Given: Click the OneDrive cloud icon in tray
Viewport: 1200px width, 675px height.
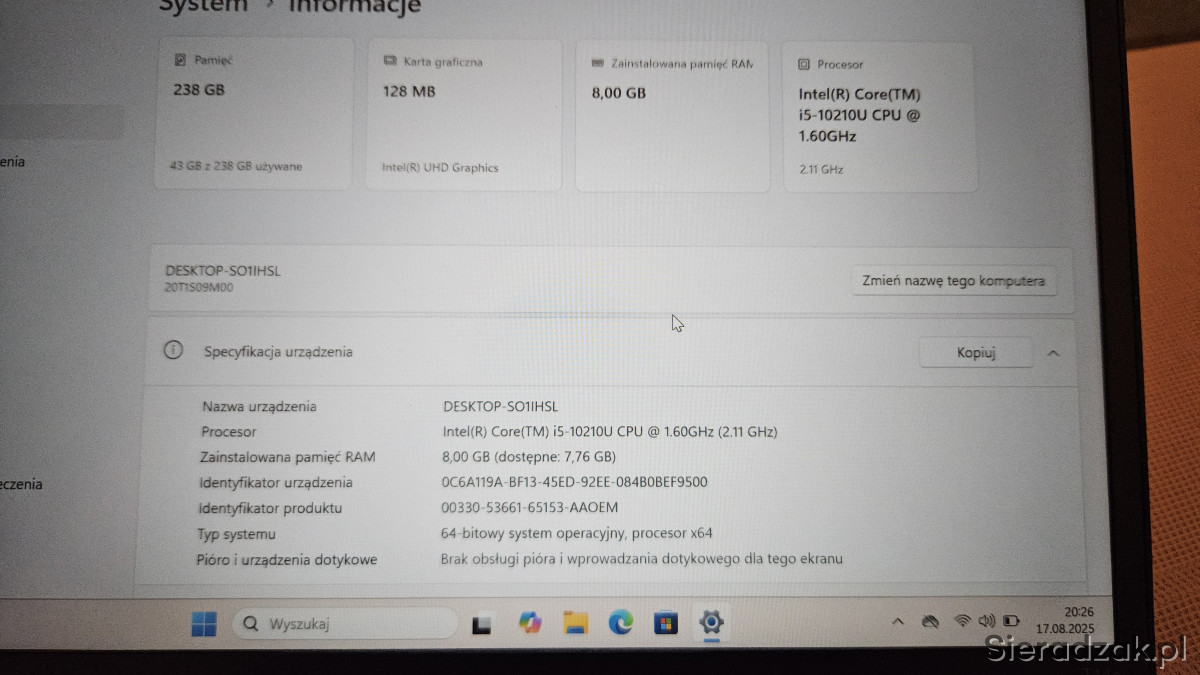Looking at the screenshot, I should (930, 622).
